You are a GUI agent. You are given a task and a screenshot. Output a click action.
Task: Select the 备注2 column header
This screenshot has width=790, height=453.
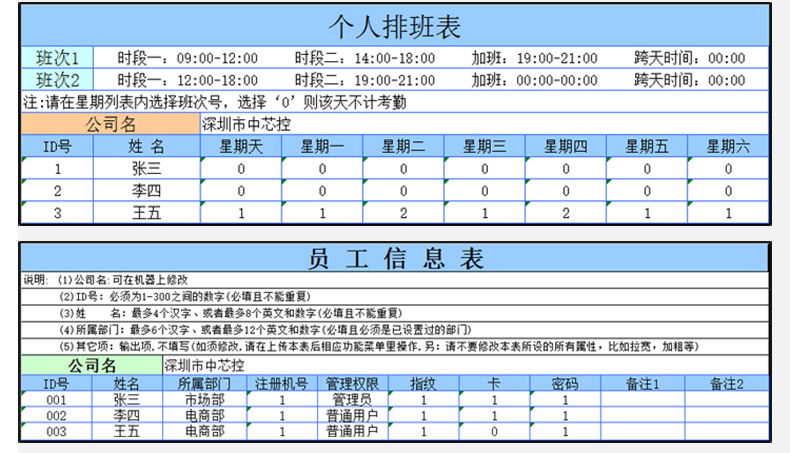click(x=727, y=383)
